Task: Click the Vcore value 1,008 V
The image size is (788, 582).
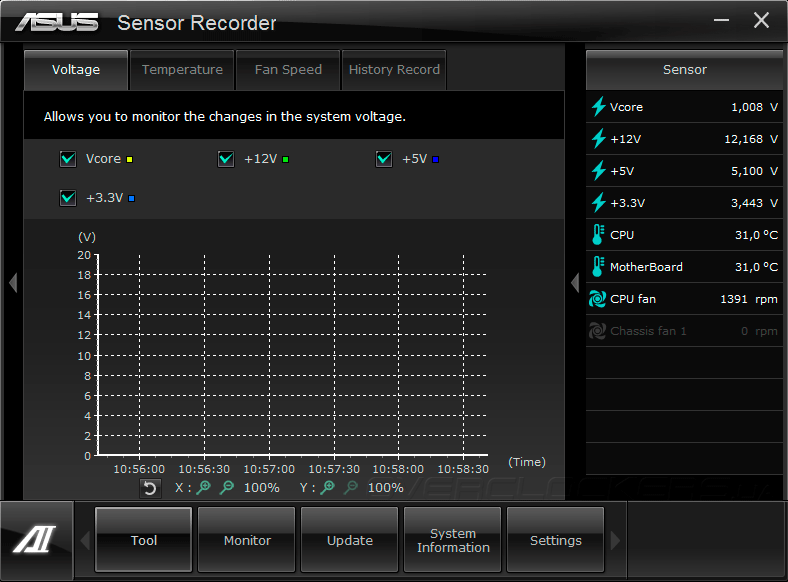Action: pyautogui.click(x=754, y=107)
